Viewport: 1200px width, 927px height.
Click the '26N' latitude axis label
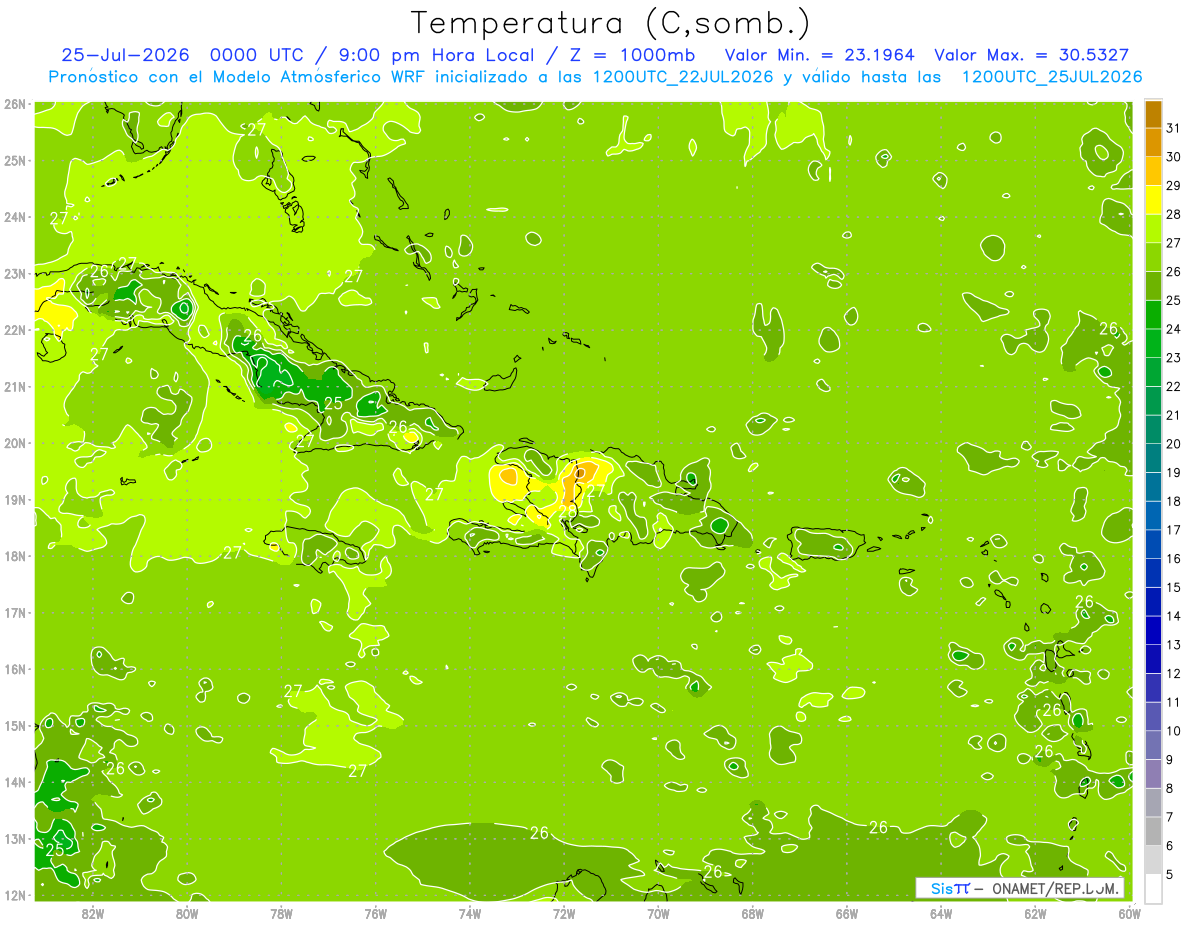15,104
